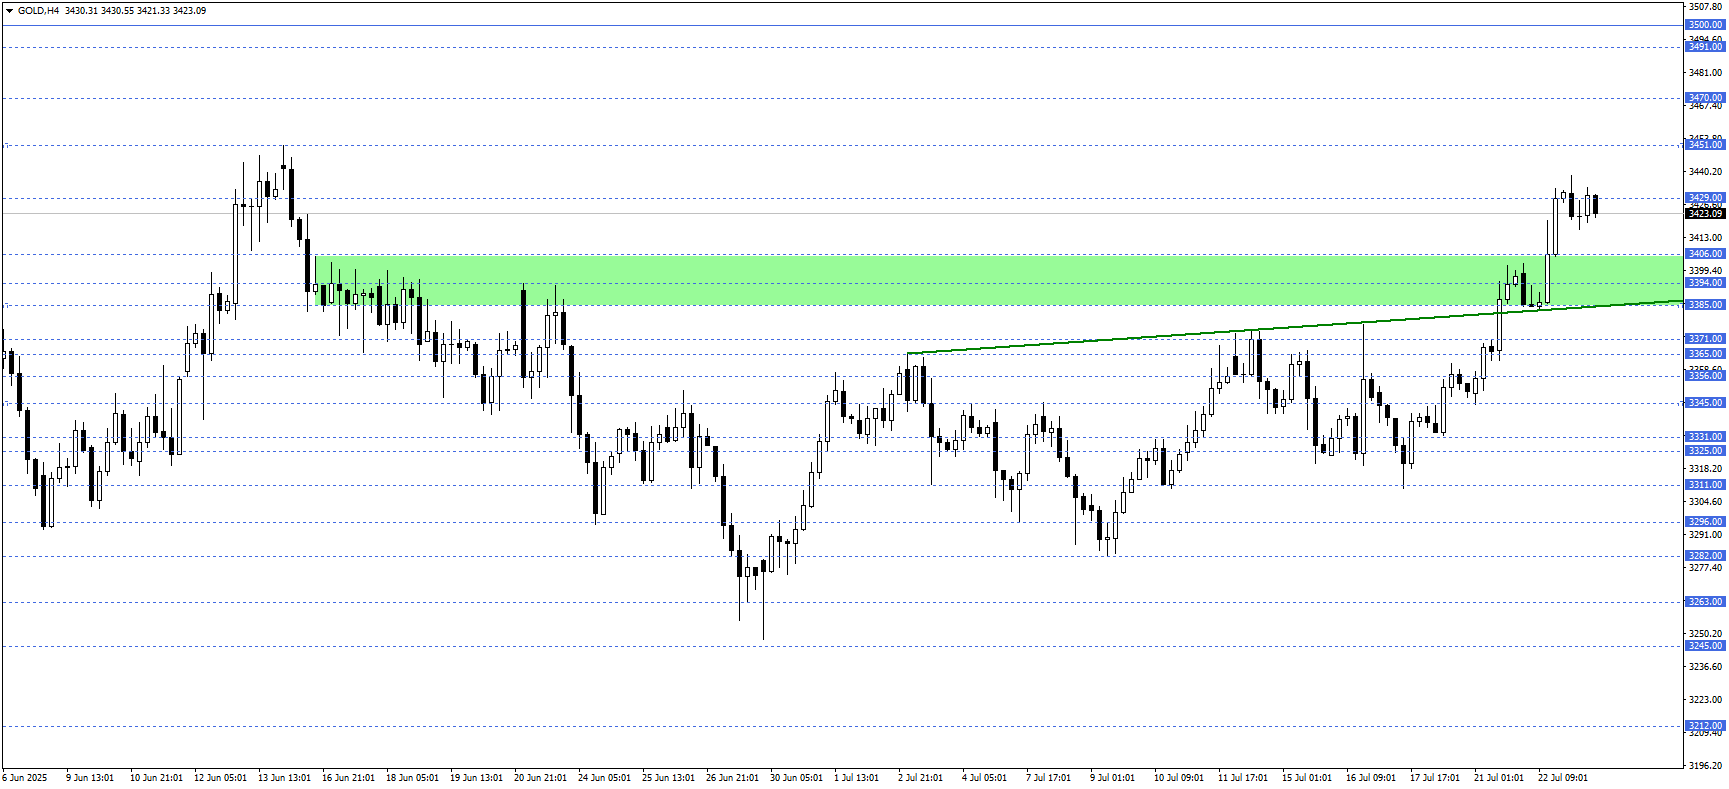Click the 9 Jul 01:01 time label

pyautogui.click(x=1112, y=778)
